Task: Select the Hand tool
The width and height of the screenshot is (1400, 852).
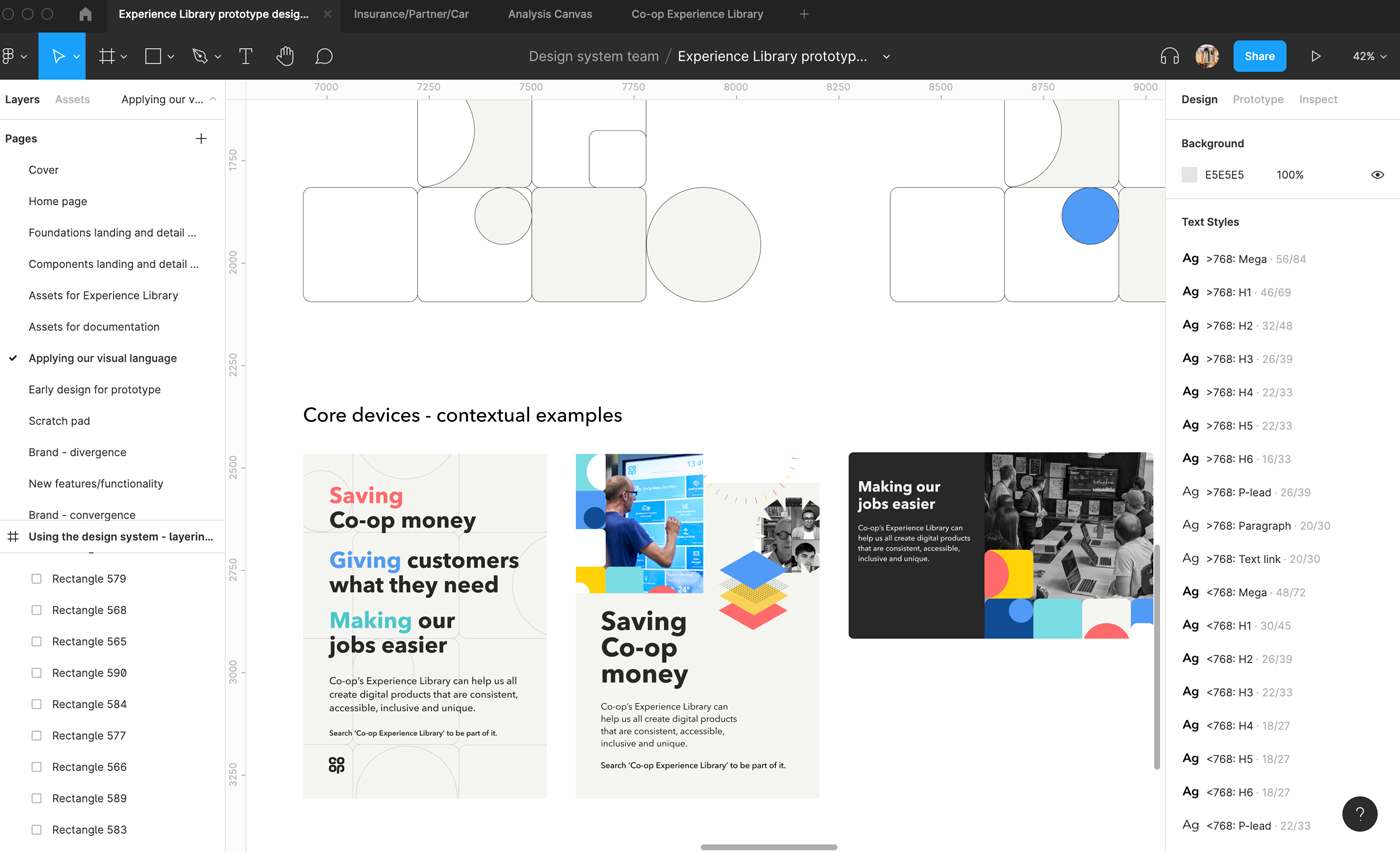Action: click(x=285, y=56)
